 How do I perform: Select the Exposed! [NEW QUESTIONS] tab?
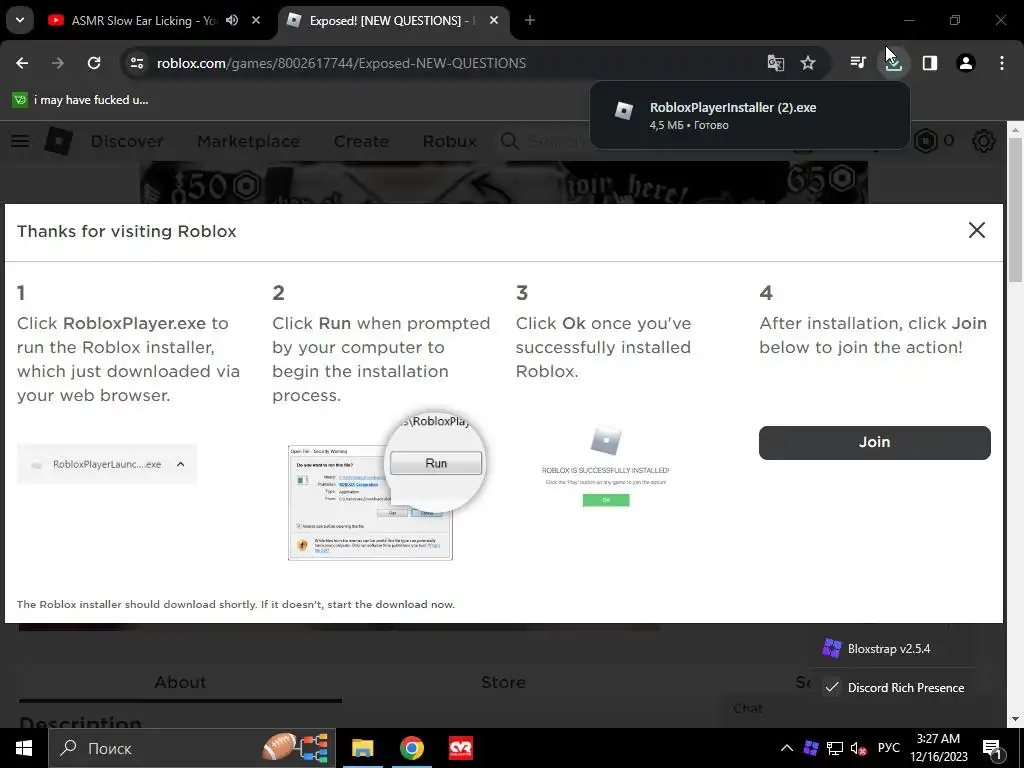click(x=392, y=20)
